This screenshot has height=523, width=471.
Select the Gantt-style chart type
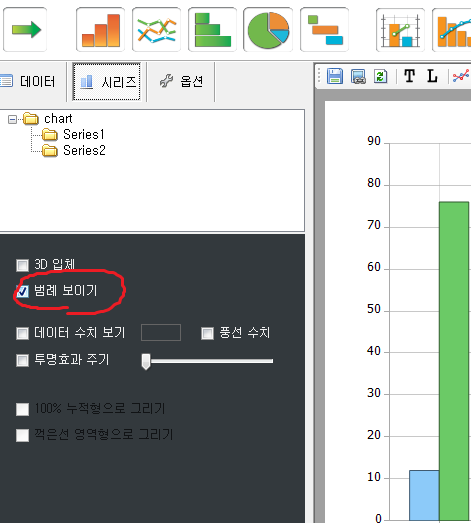tap(325, 30)
